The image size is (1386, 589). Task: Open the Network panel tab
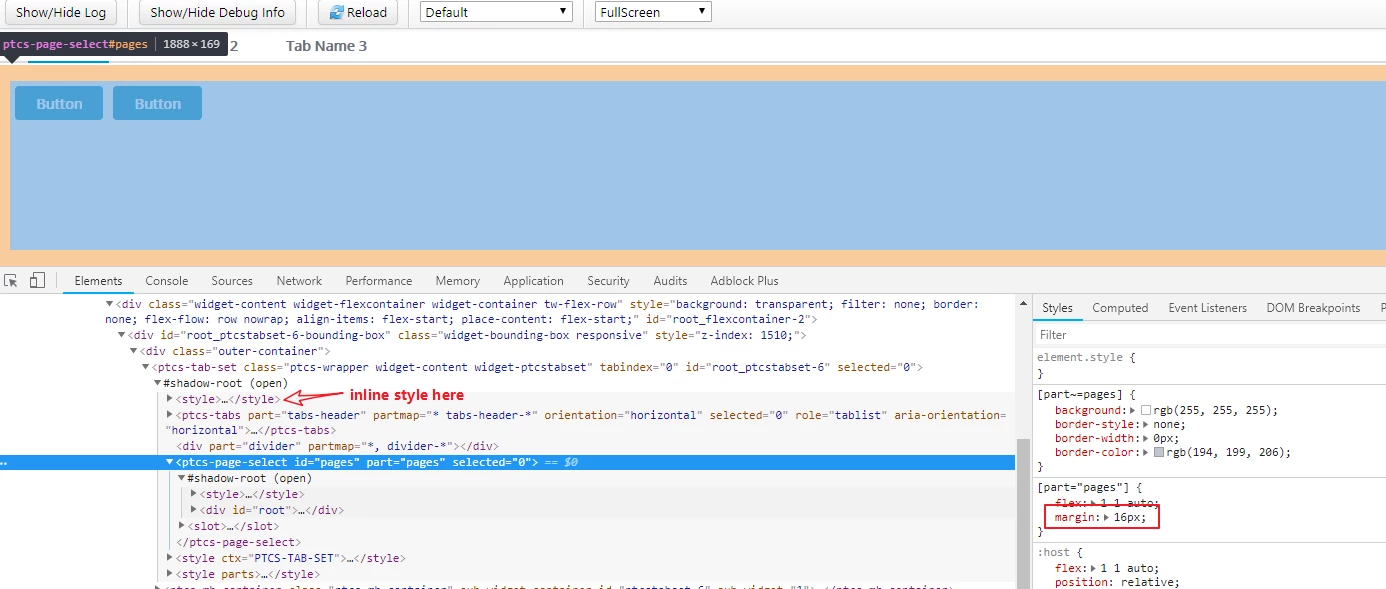(x=299, y=281)
